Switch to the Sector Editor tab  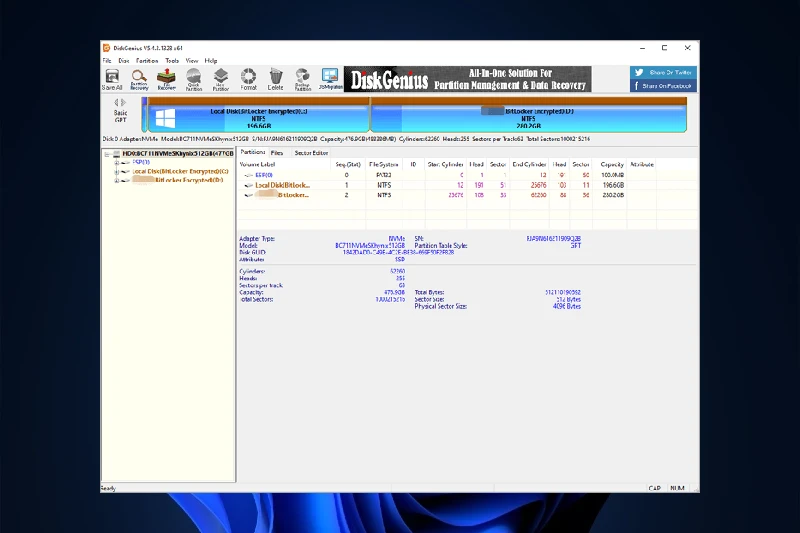pos(311,153)
